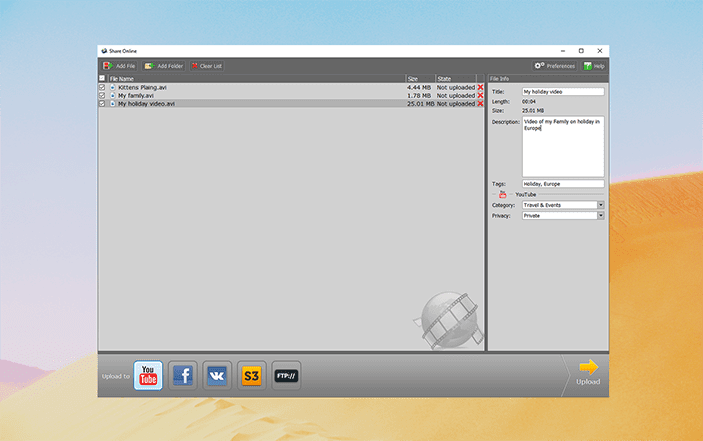
Task: Click the Clear List button
Action: (x=206, y=66)
